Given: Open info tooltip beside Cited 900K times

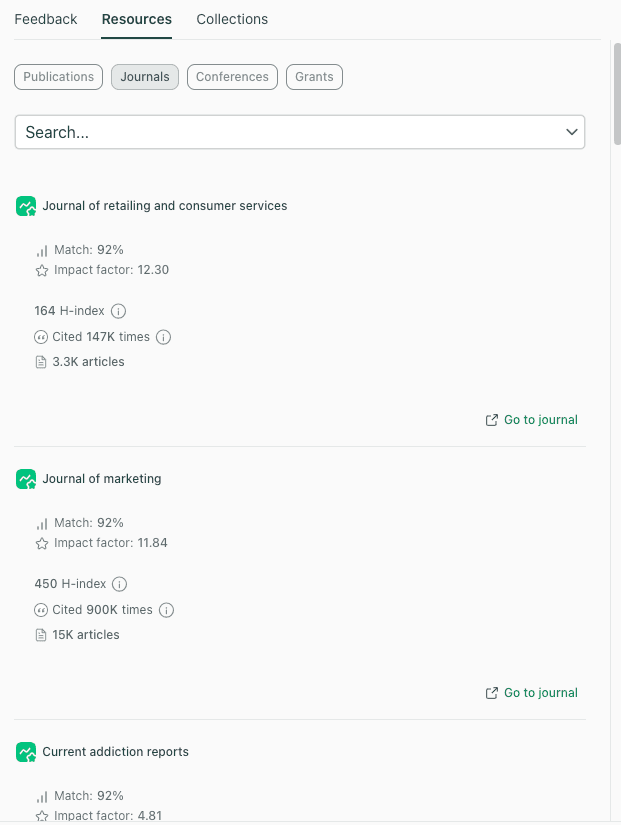Looking at the screenshot, I should (166, 610).
